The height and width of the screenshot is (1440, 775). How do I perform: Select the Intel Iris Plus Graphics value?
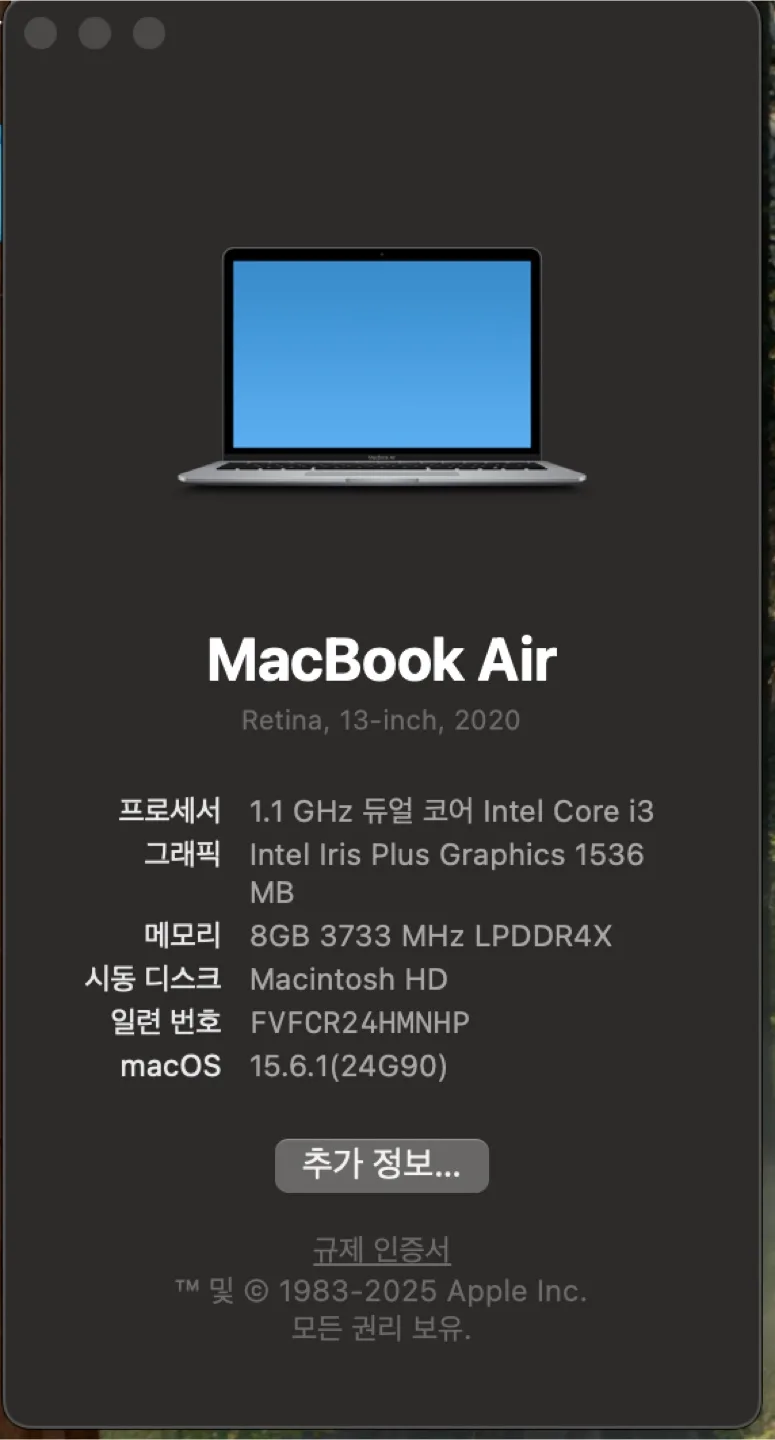[x=447, y=873]
